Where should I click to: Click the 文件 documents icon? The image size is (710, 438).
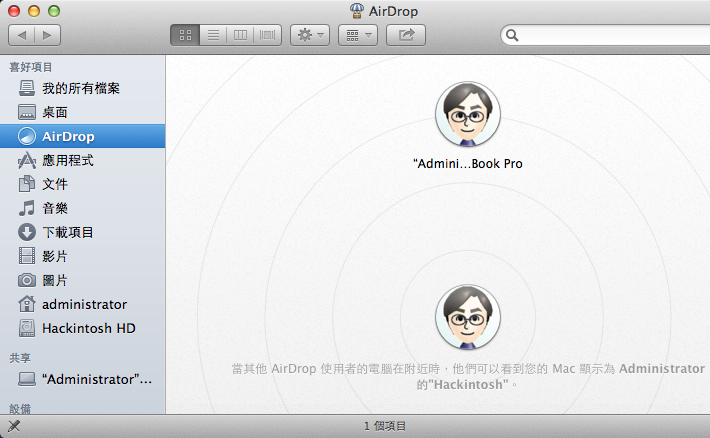pos(27,184)
